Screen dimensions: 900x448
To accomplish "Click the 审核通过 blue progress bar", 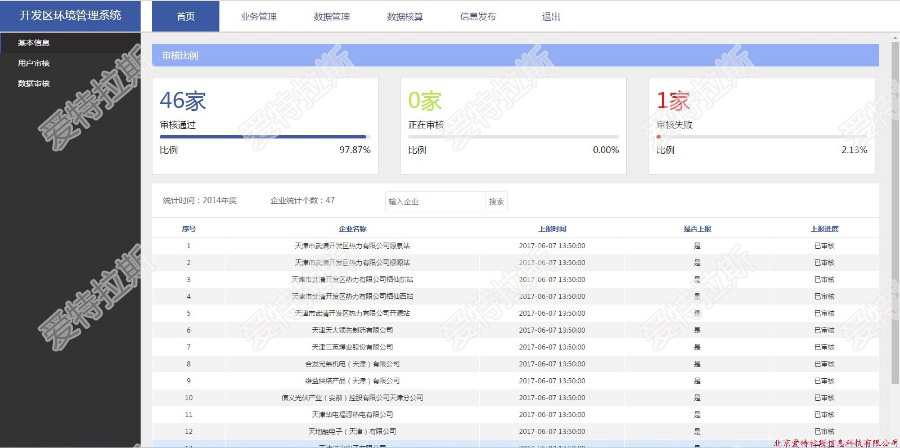I will click(x=264, y=136).
